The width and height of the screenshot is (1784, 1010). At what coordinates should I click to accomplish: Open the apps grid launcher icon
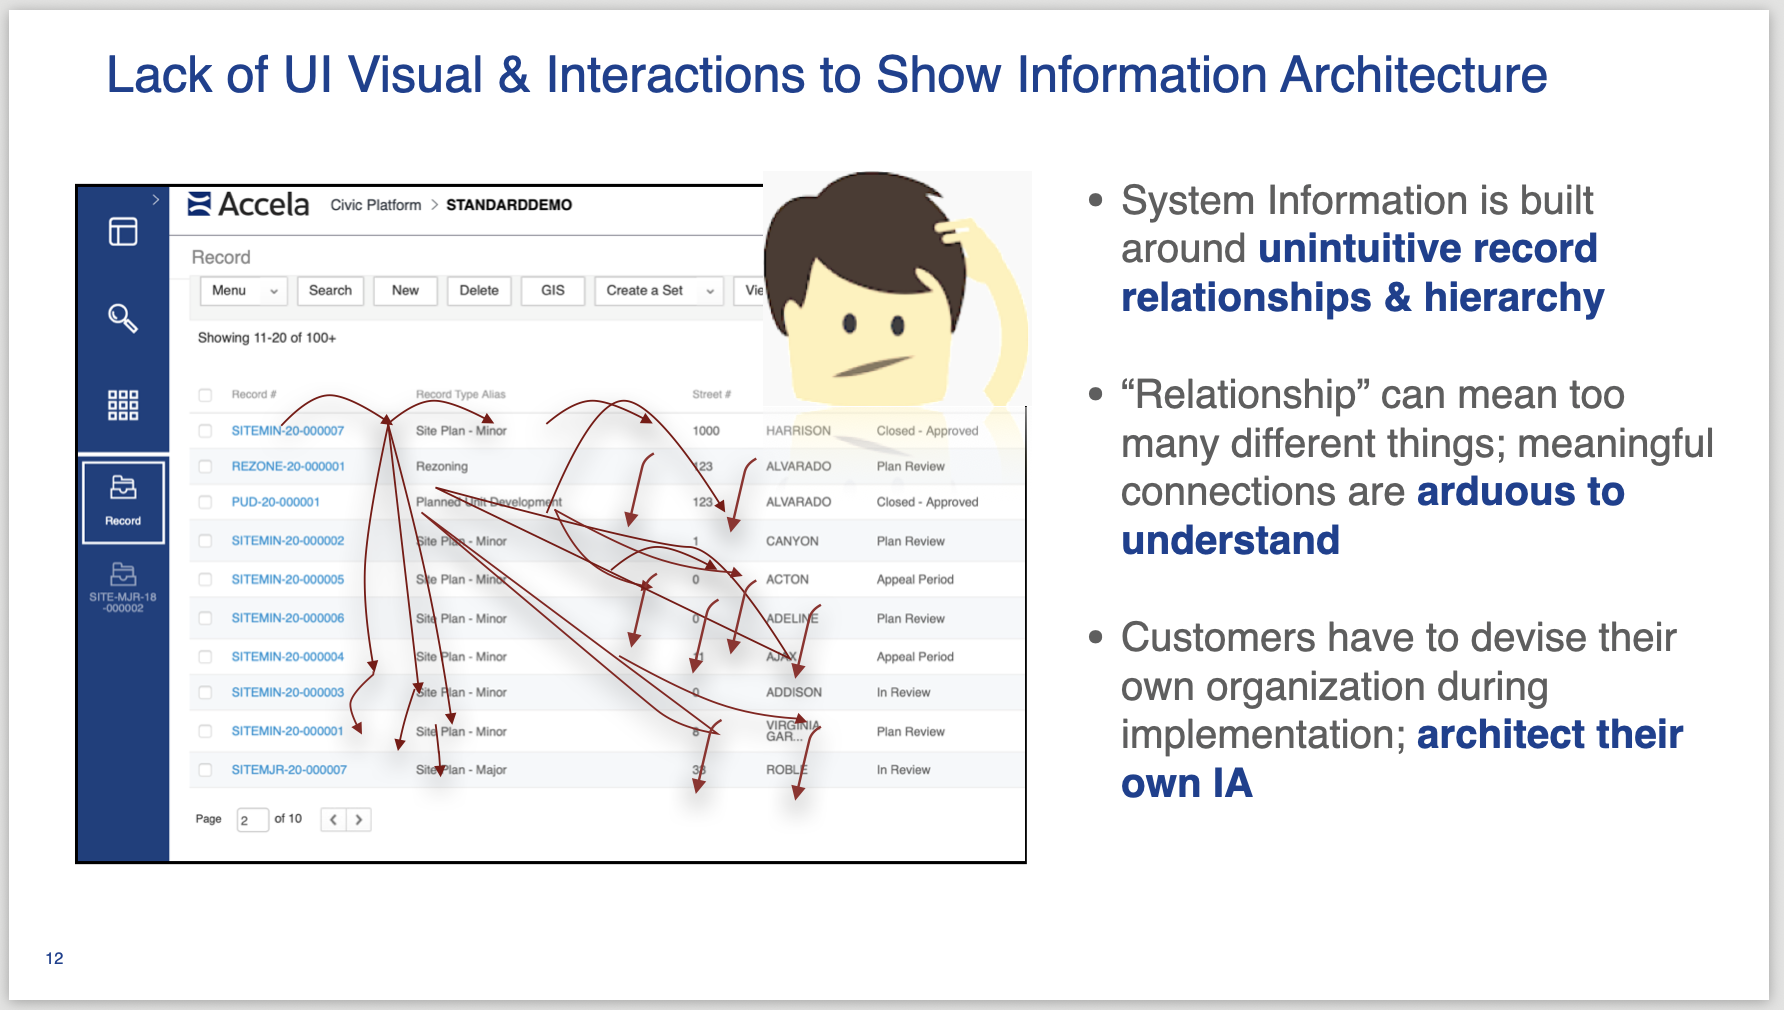pos(123,405)
